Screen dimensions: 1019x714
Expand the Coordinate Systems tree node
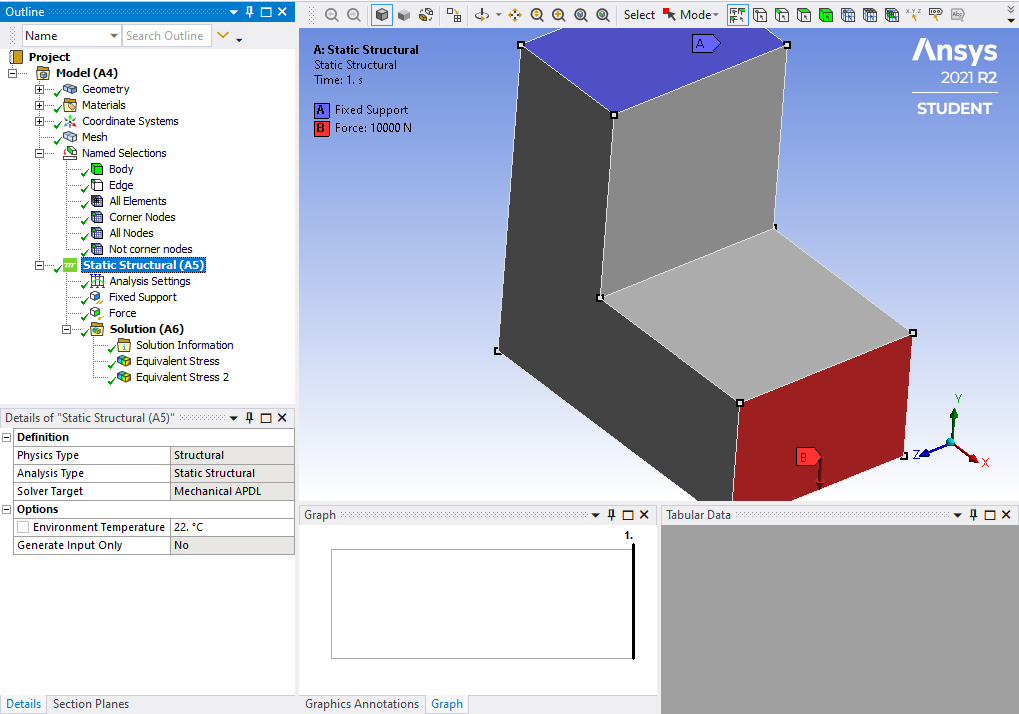coord(40,121)
